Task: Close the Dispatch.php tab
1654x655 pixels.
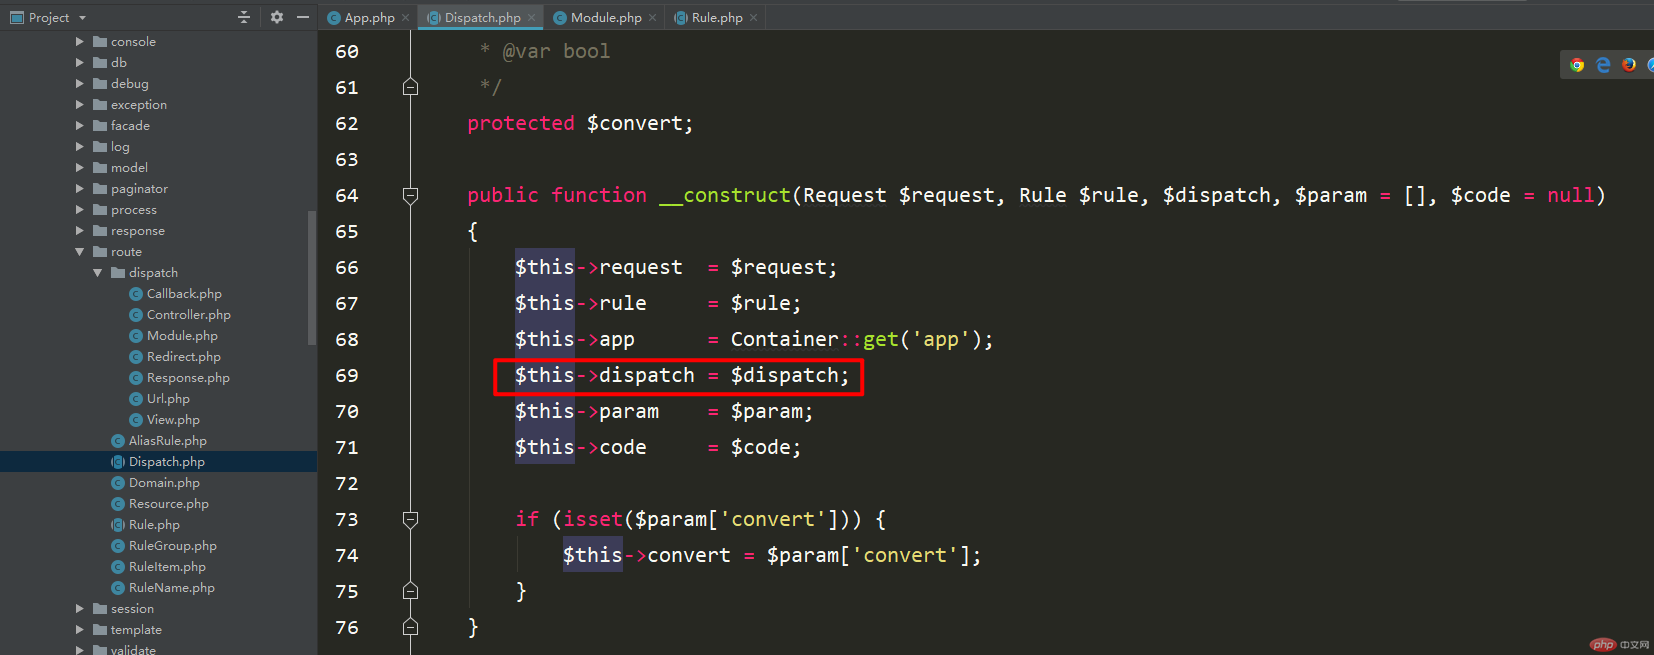Action: [x=531, y=18]
